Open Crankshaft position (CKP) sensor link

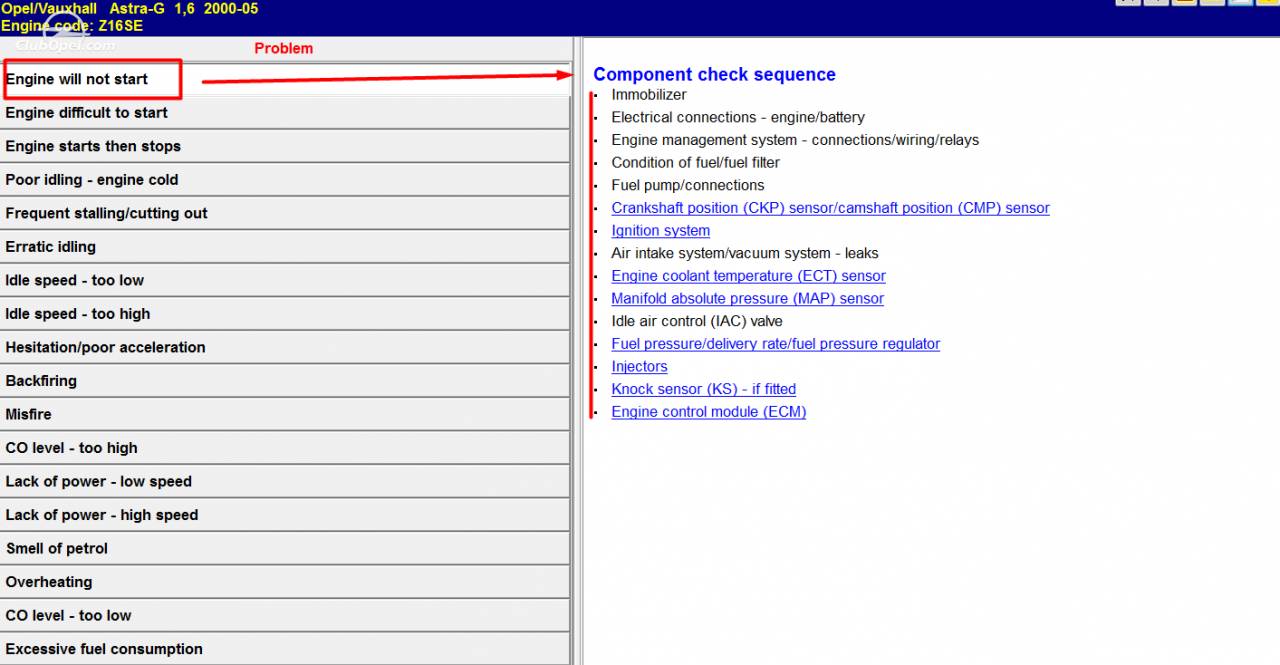tap(830, 208)
